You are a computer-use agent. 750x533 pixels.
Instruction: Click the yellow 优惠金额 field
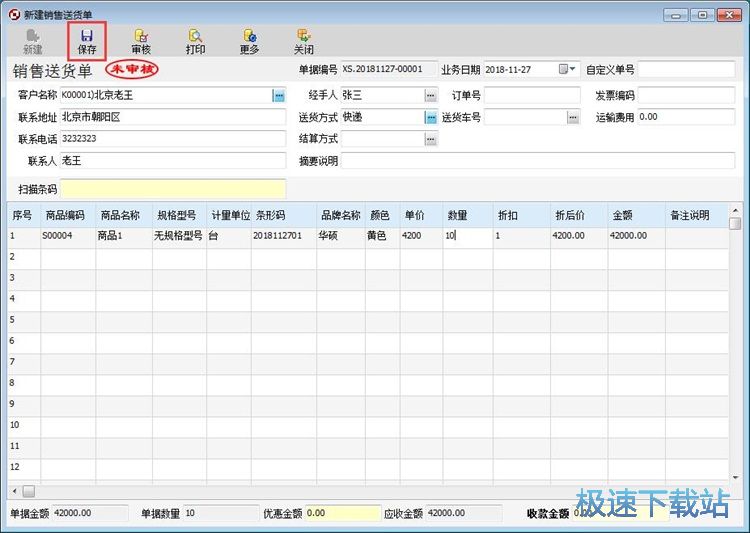click(342, 513)
